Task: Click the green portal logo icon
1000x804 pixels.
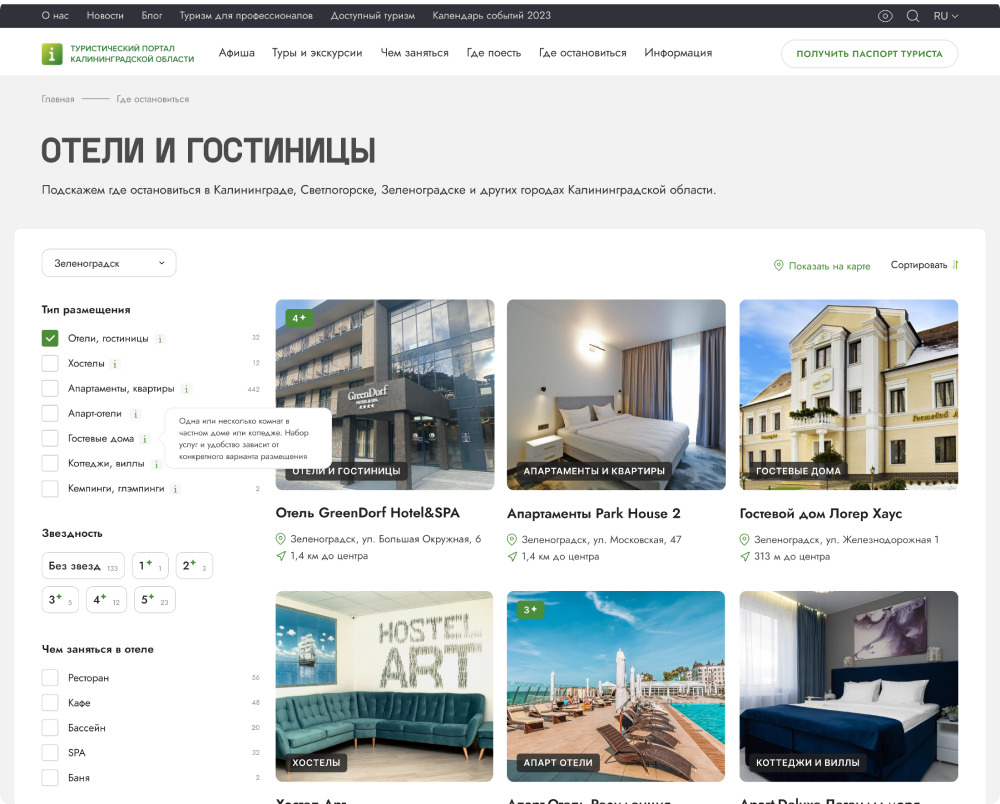Action: [x=52, y=54]
